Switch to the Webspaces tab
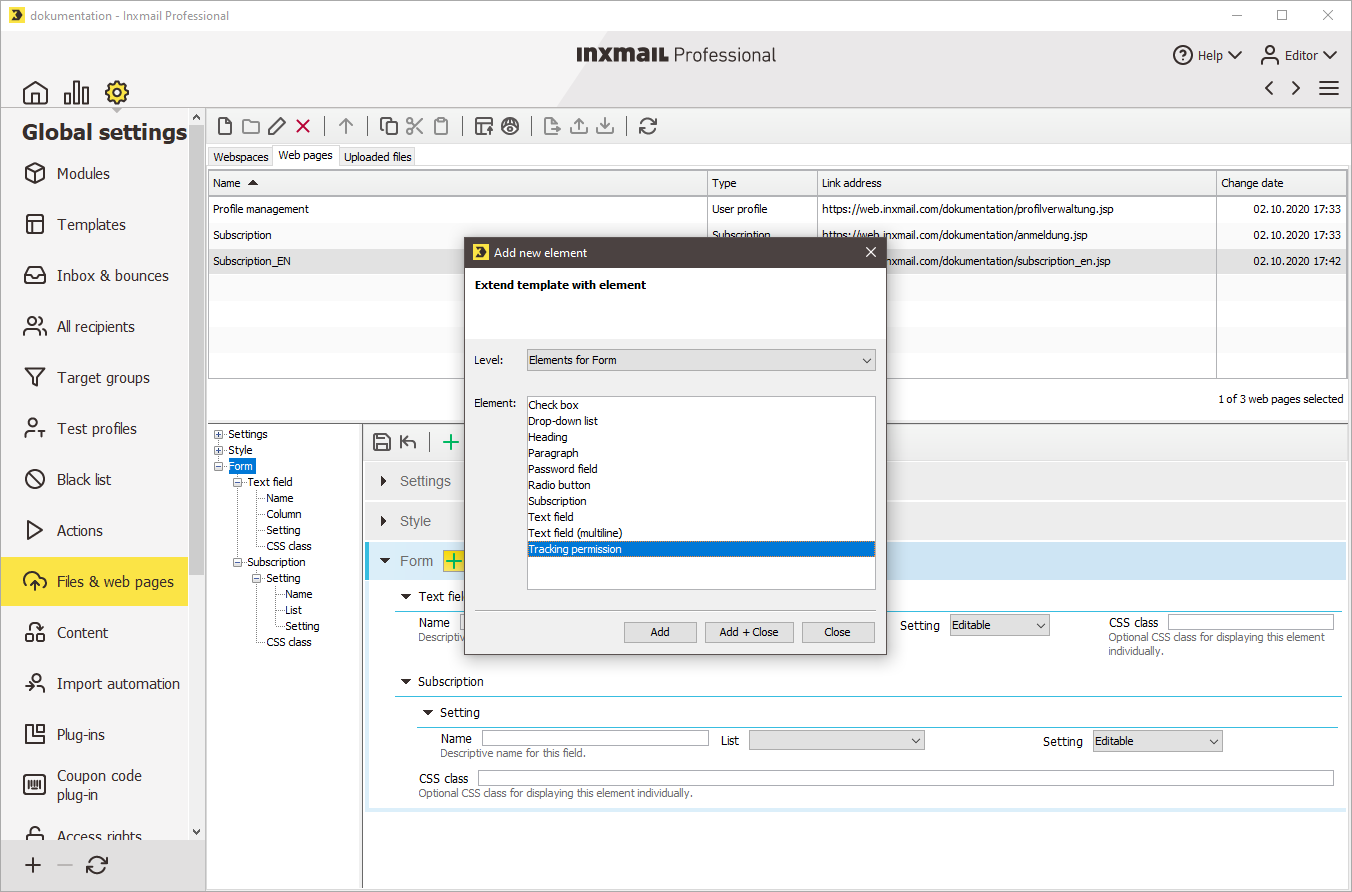 241,157
